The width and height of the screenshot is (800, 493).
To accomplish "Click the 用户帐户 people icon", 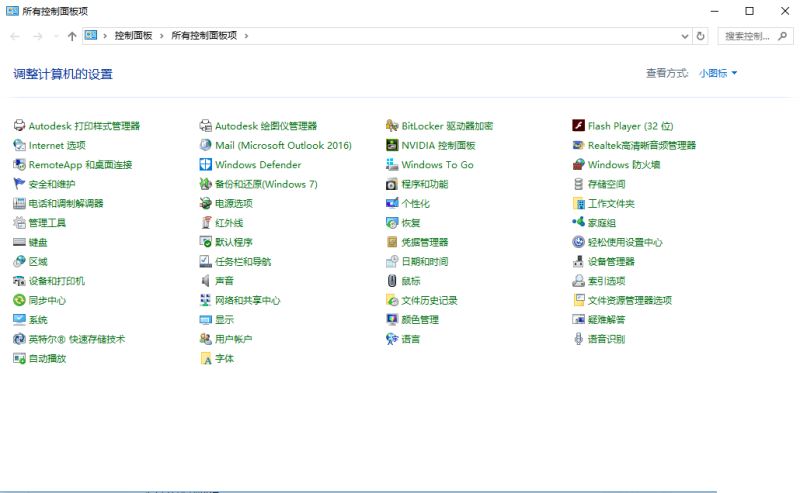I will pos(206,339).
